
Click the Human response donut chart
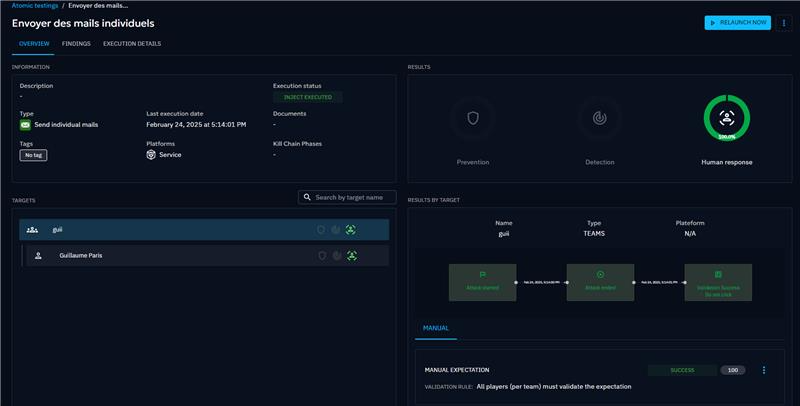[x=726, y=118]
